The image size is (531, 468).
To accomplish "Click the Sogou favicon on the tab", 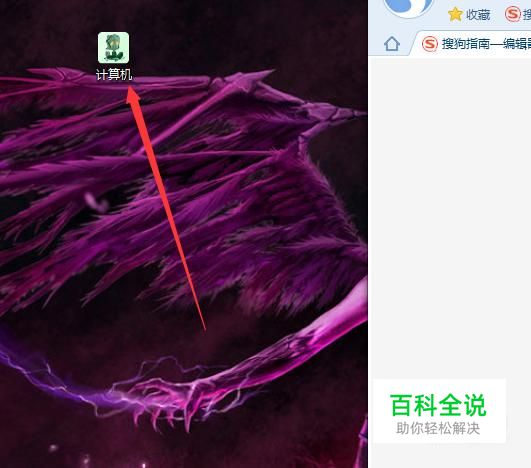I will pyautogui.click(x=430, y=44).
